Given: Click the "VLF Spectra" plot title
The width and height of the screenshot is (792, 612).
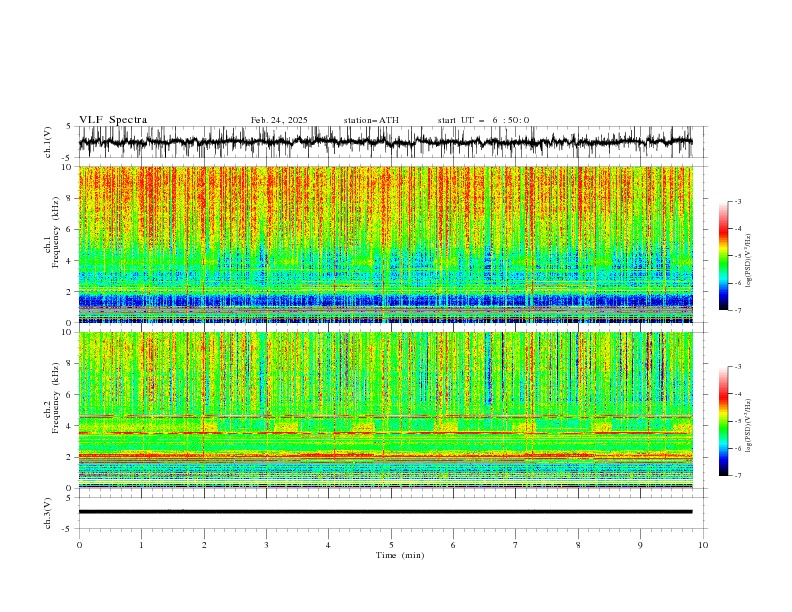Looking at the screenshot, I should click(113, 120).
